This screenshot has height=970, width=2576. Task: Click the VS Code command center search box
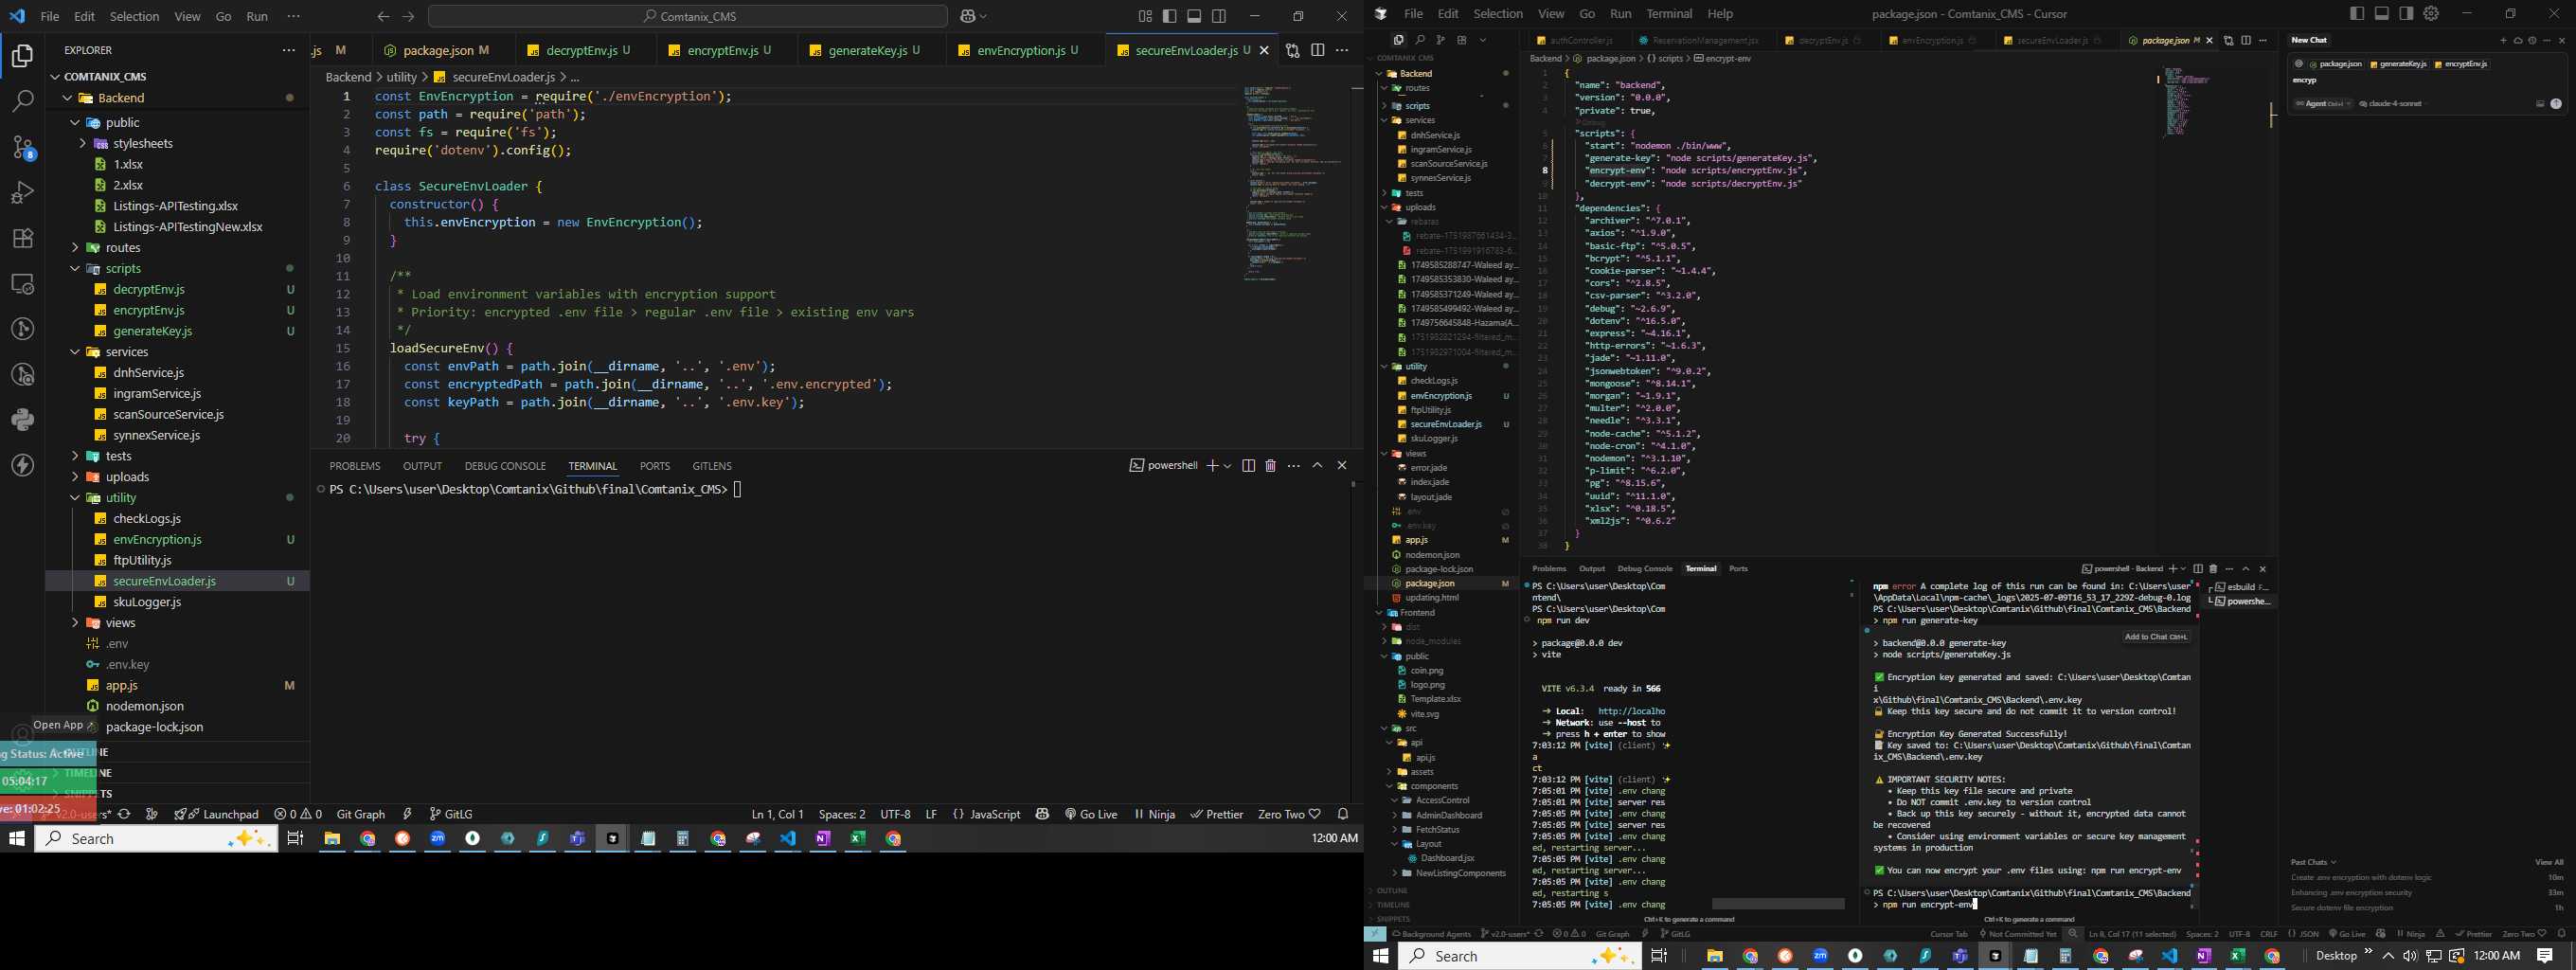688,16
